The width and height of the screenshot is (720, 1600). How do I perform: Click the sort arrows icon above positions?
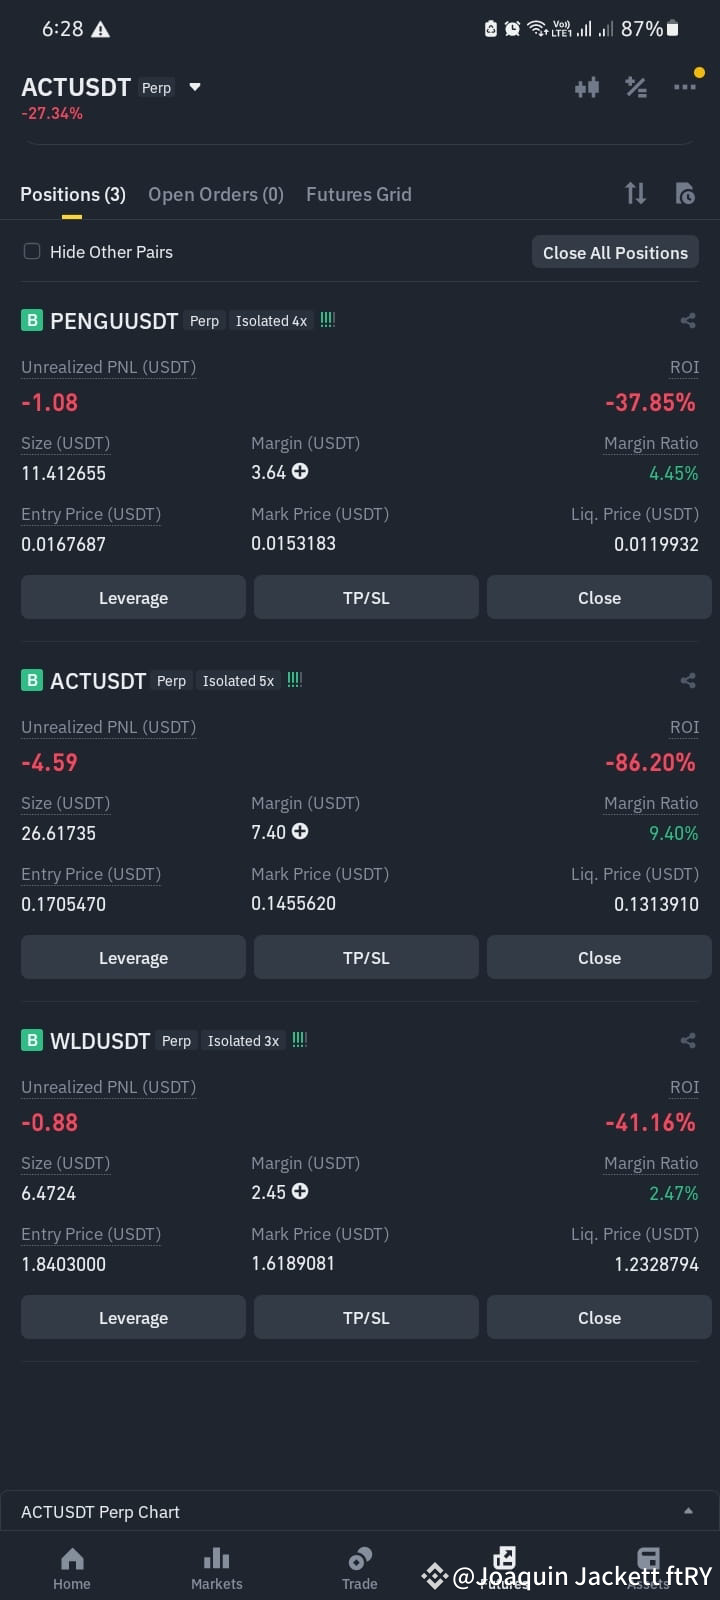[x=635, y=193]
